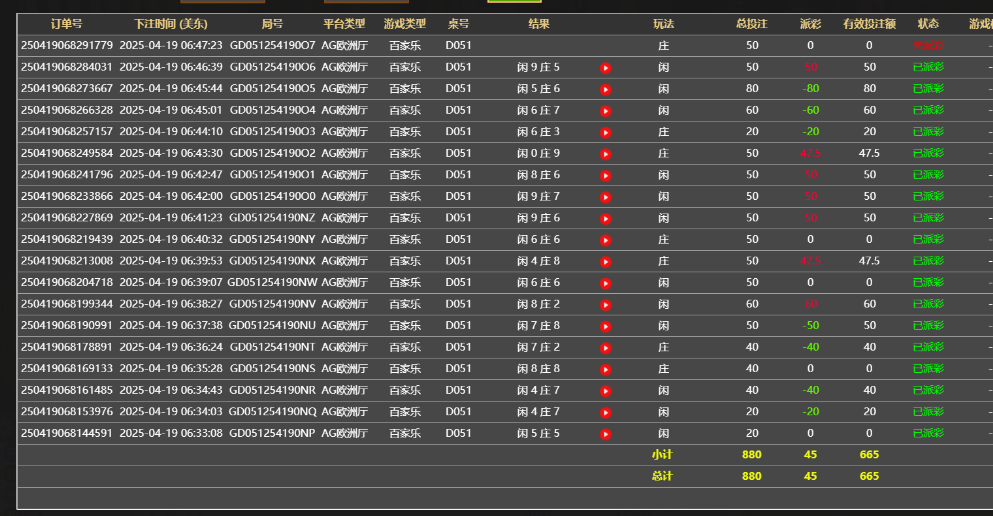Play replay of round GD051254190NZ
Viewport: 993px width, 516px height.
tap(605, 218)
